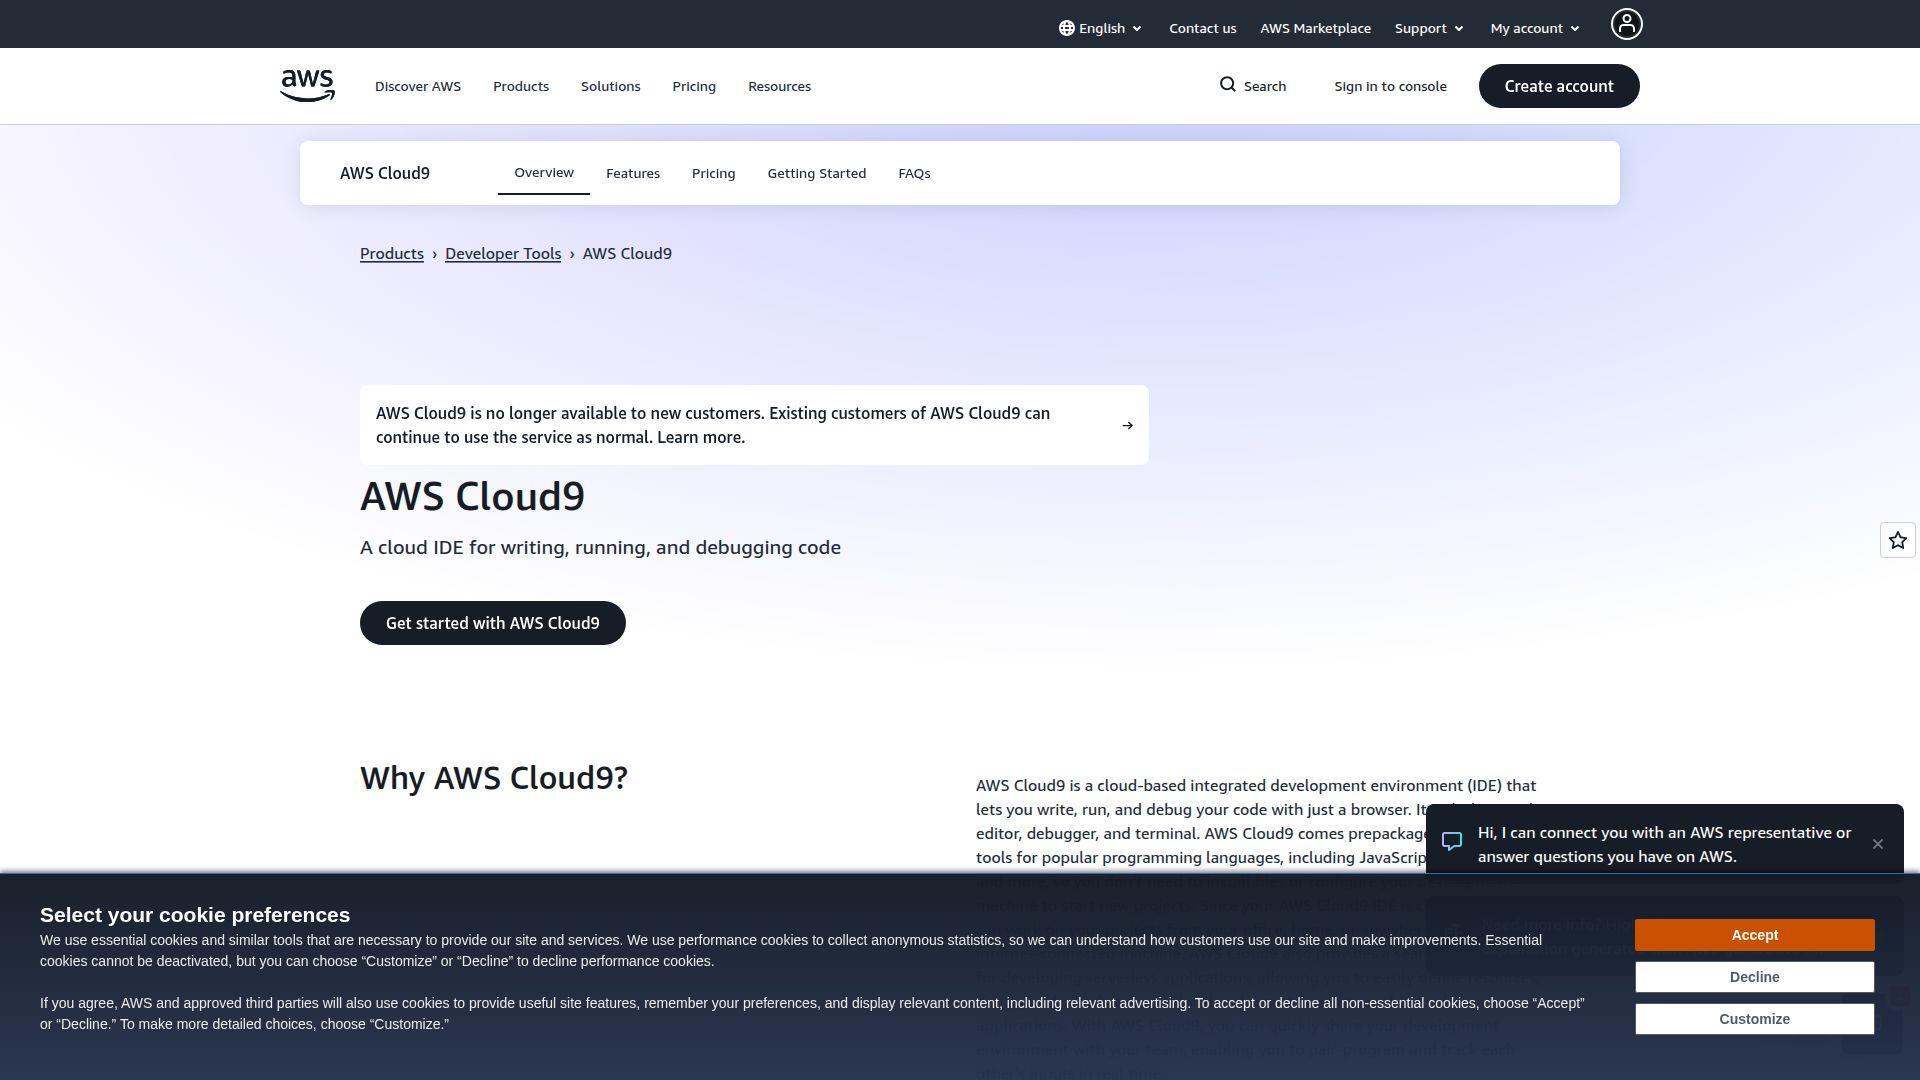Dismiss the AWS representative chat with the X icon
This screenshot has width=1920, height=1080.
(x=1878, y=844)
